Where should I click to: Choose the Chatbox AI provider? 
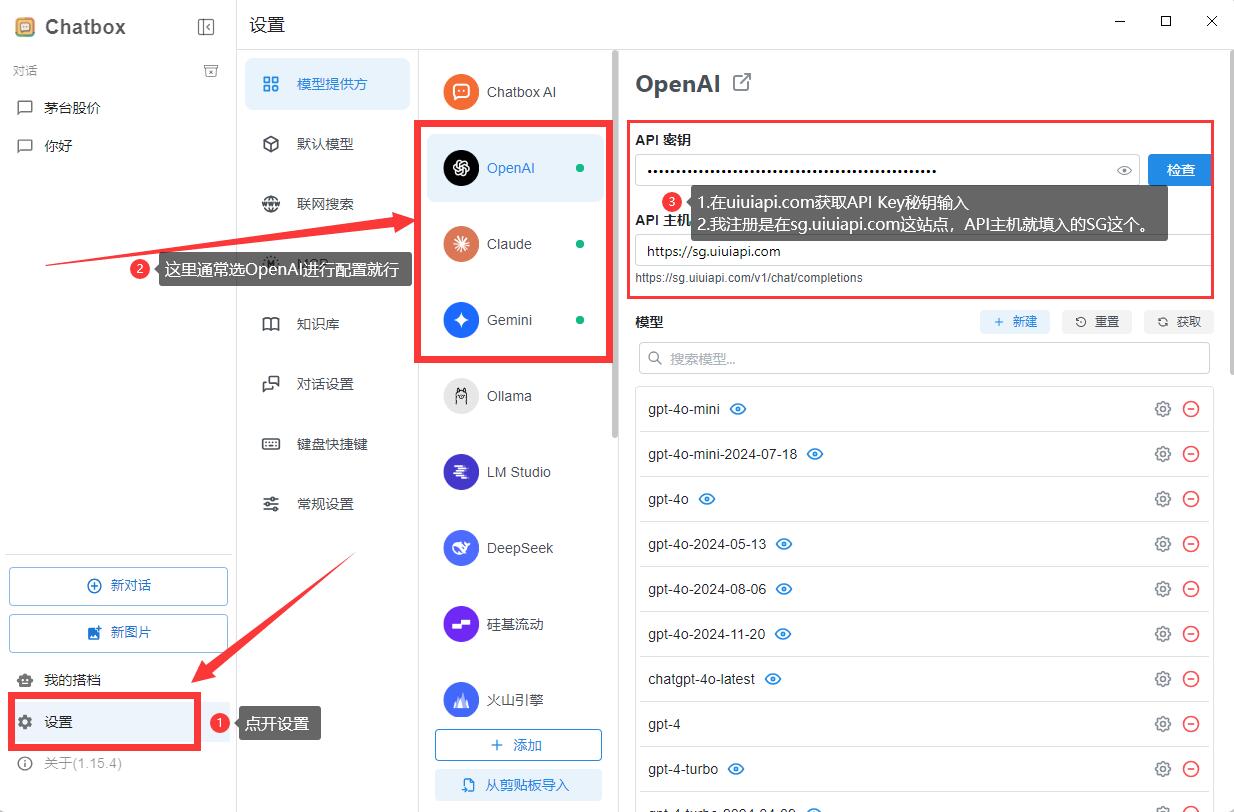coord(515,92)
